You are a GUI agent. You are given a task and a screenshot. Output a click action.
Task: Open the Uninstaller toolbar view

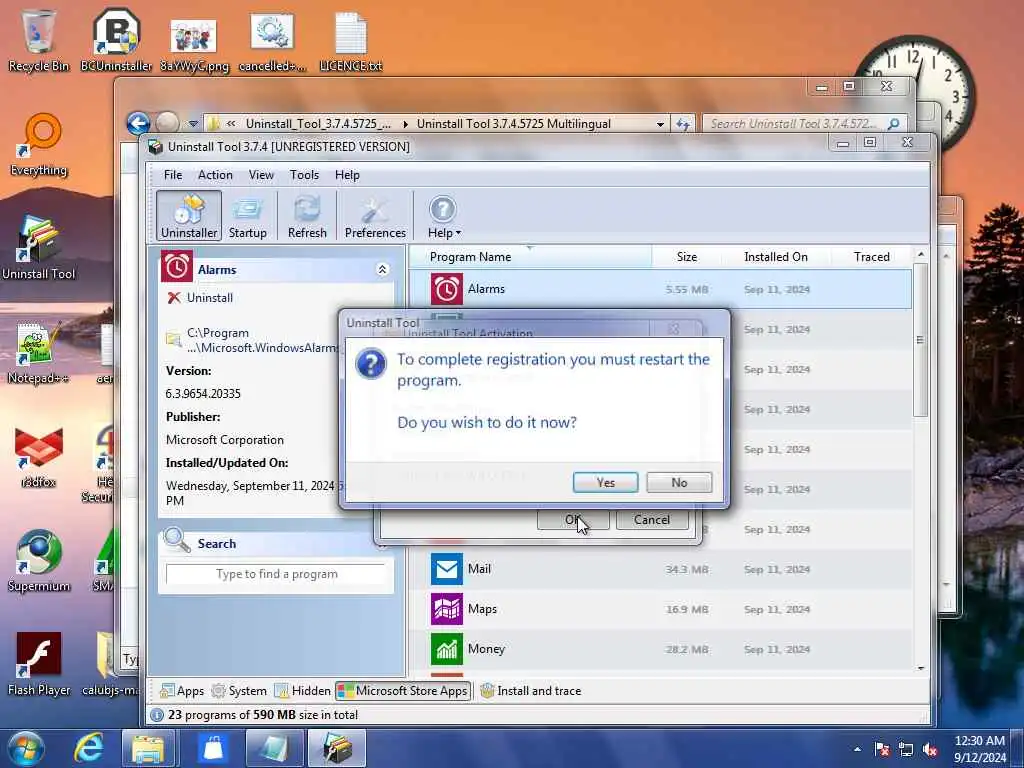[189, 216]
